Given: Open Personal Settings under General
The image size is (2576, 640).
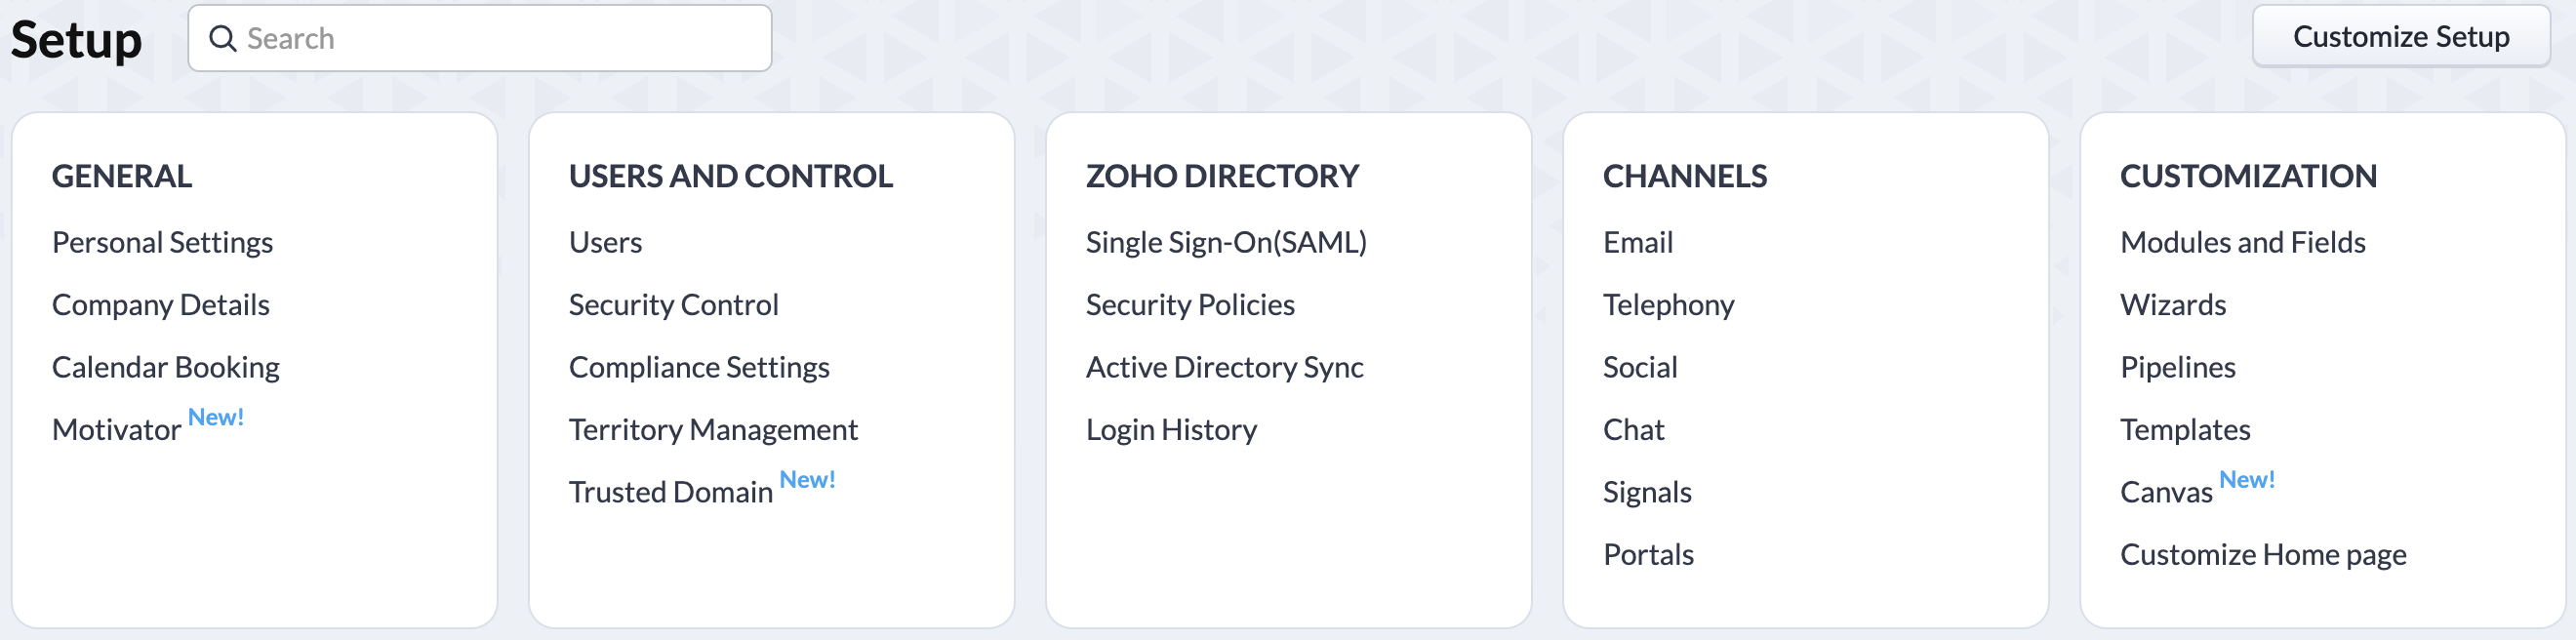Looking at the screenshot, I should (x=162, y=242).
